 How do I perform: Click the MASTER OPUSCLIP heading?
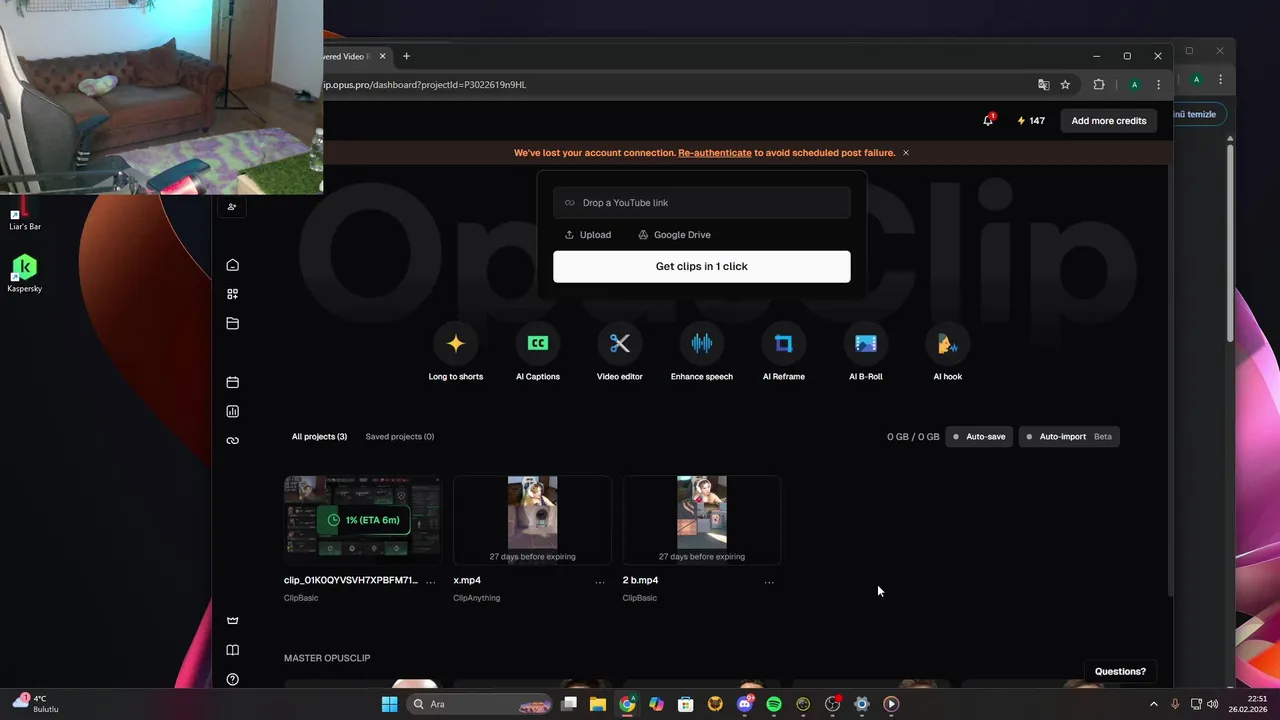point(327,658)
